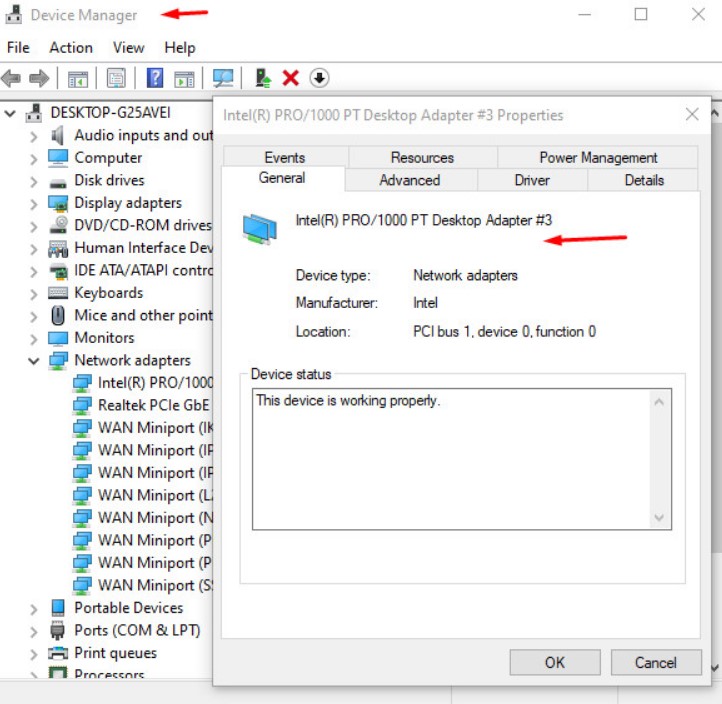722x704 pixels.
Task: Select the Human Interface Devices icon
Action: (x=58, y=249)
